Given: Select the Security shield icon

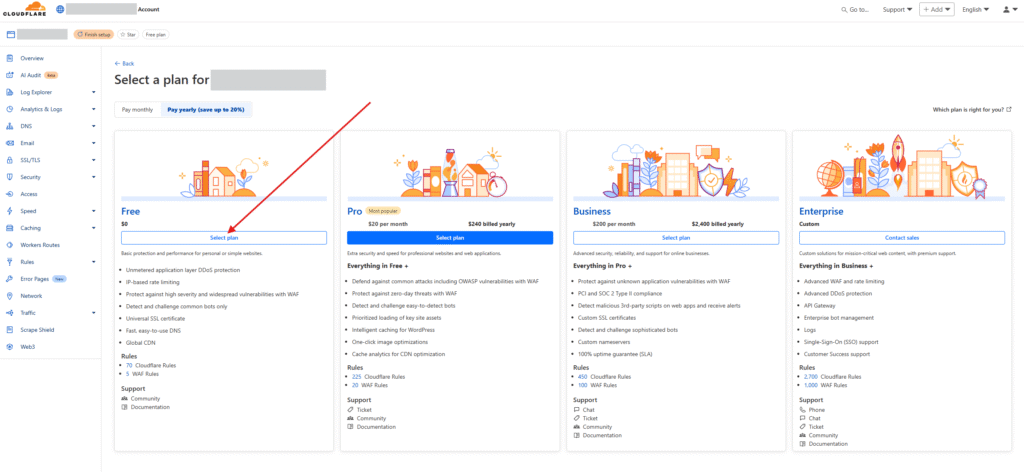Looking at the screenshot, I should click(x=10, y=177).
